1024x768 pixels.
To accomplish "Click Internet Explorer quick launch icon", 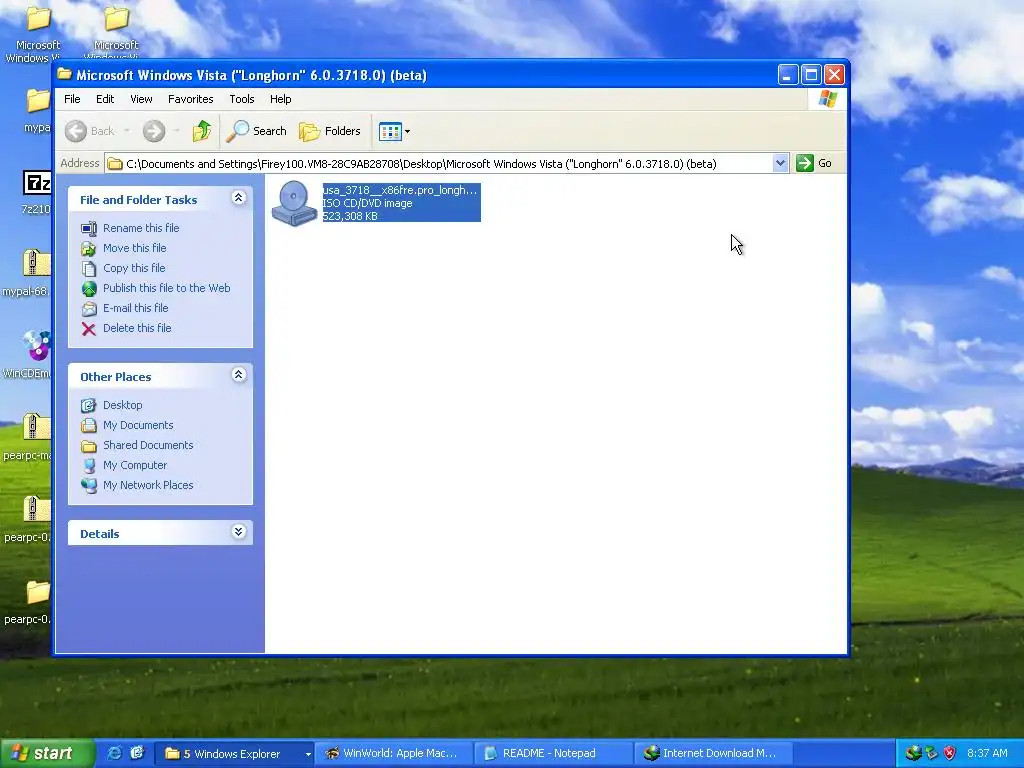I will tap(114, 753).
